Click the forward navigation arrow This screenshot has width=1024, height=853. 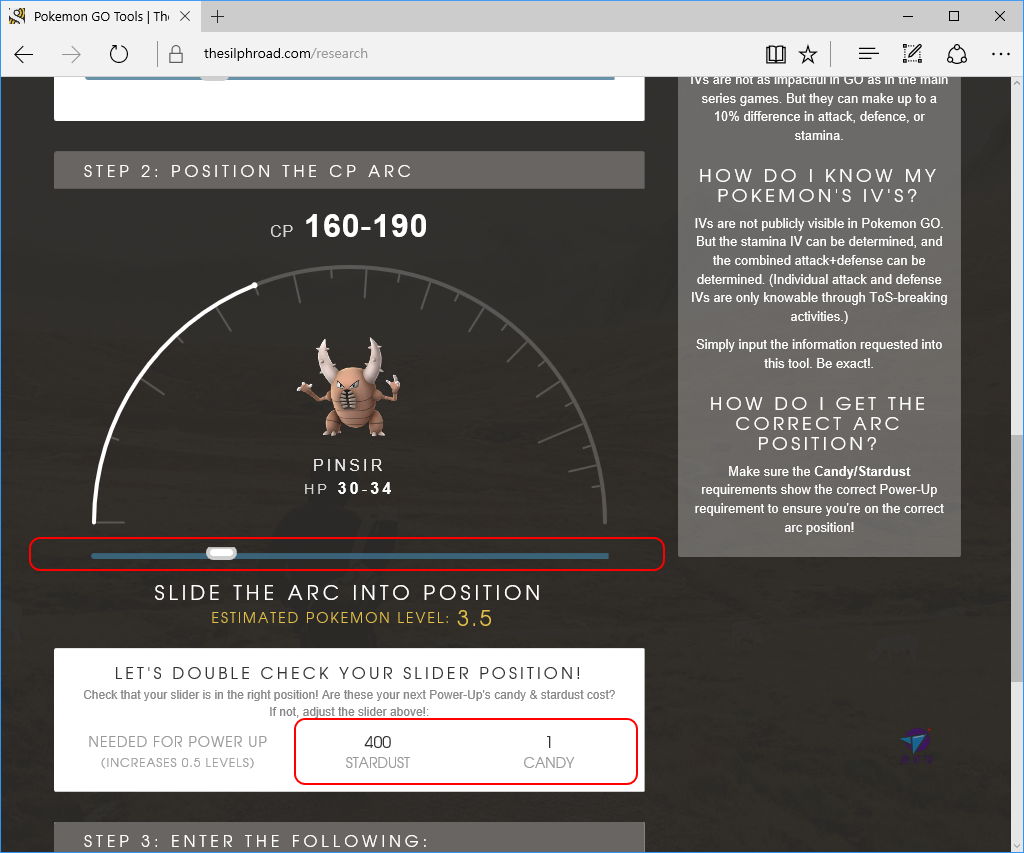[x=71, y=54]
